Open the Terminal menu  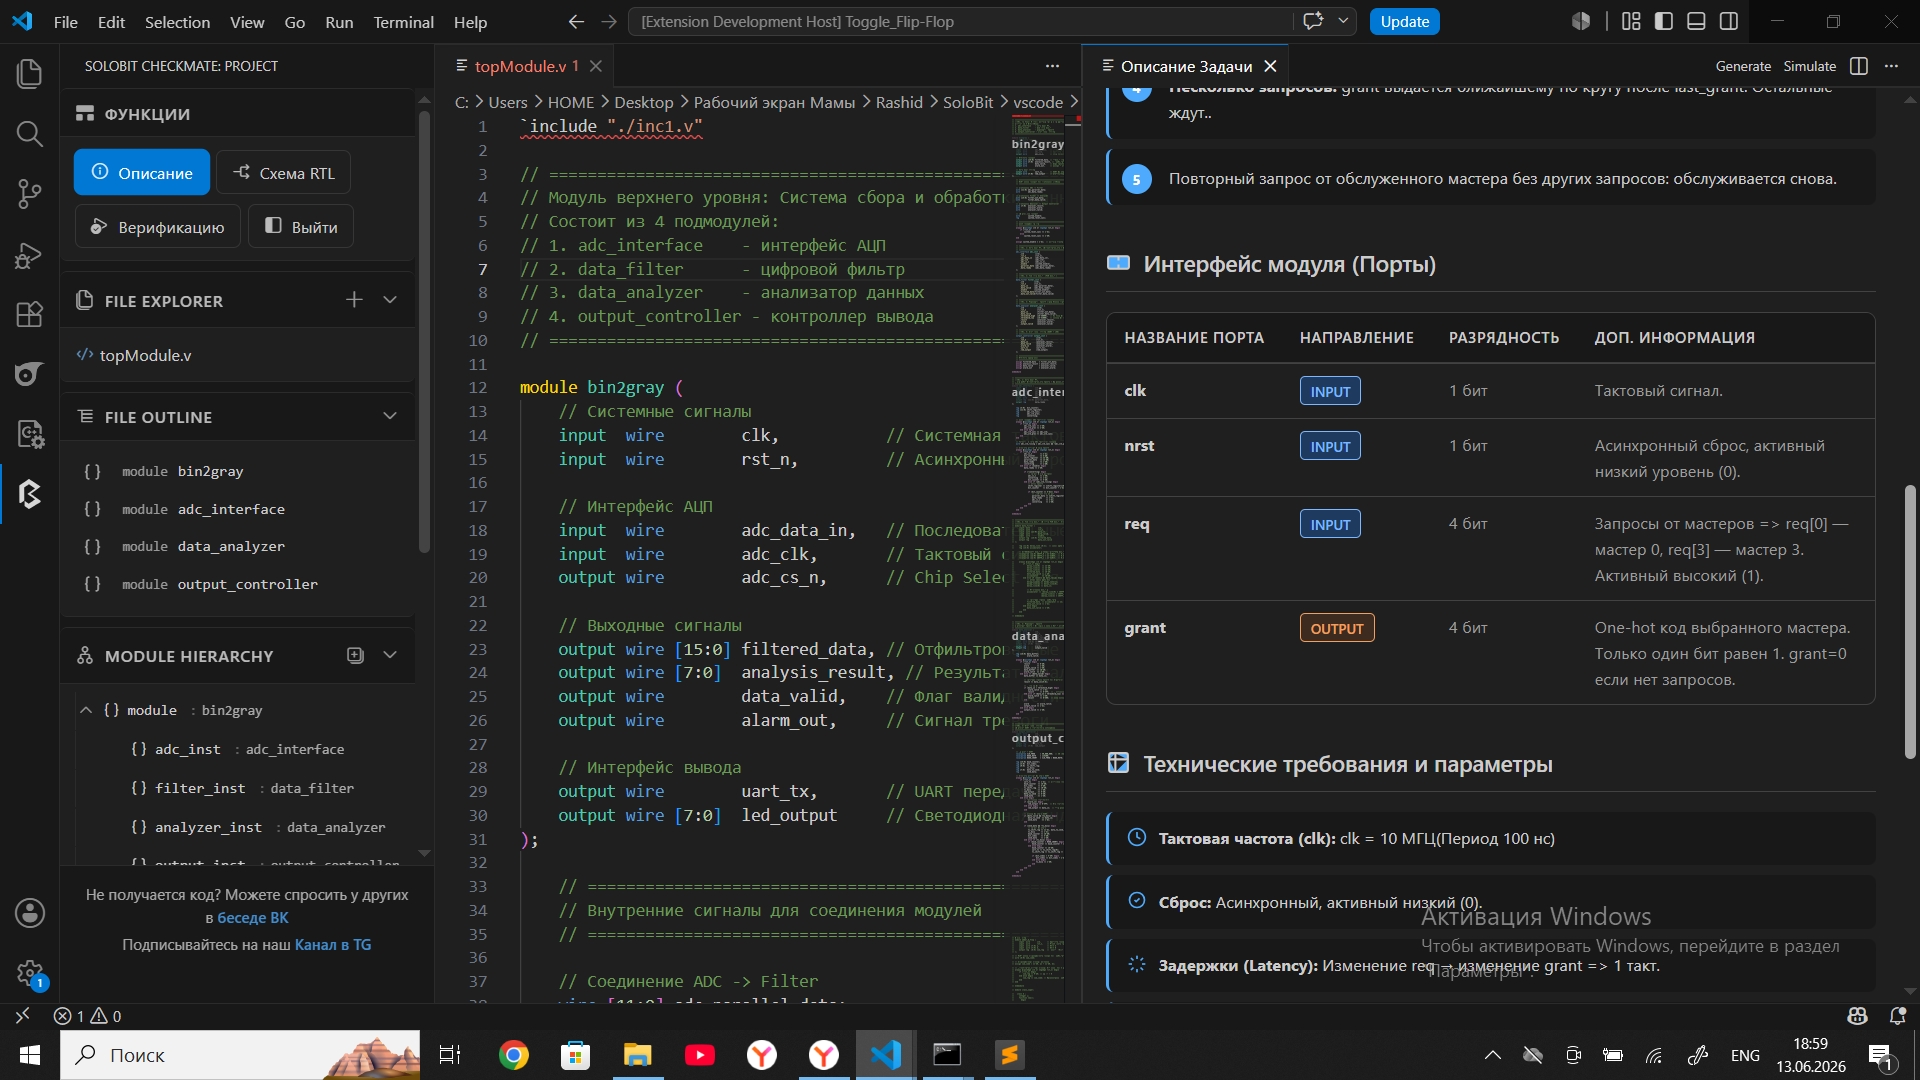click(x=403, y=22)
